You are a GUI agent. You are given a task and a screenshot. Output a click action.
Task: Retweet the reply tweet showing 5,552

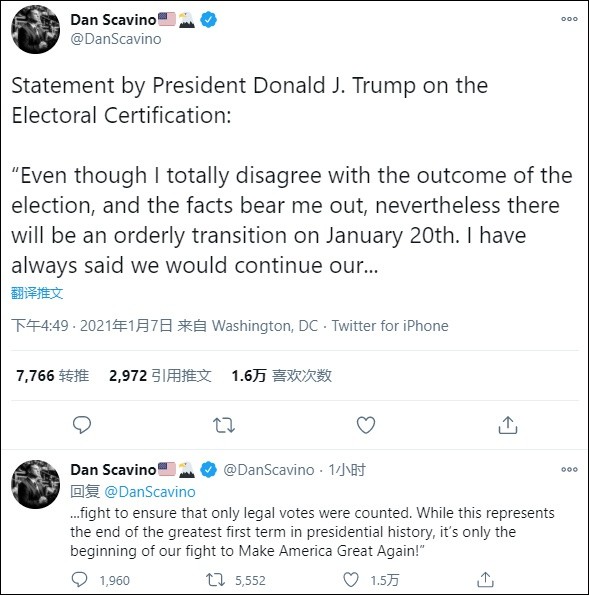(x=216, y=580)
